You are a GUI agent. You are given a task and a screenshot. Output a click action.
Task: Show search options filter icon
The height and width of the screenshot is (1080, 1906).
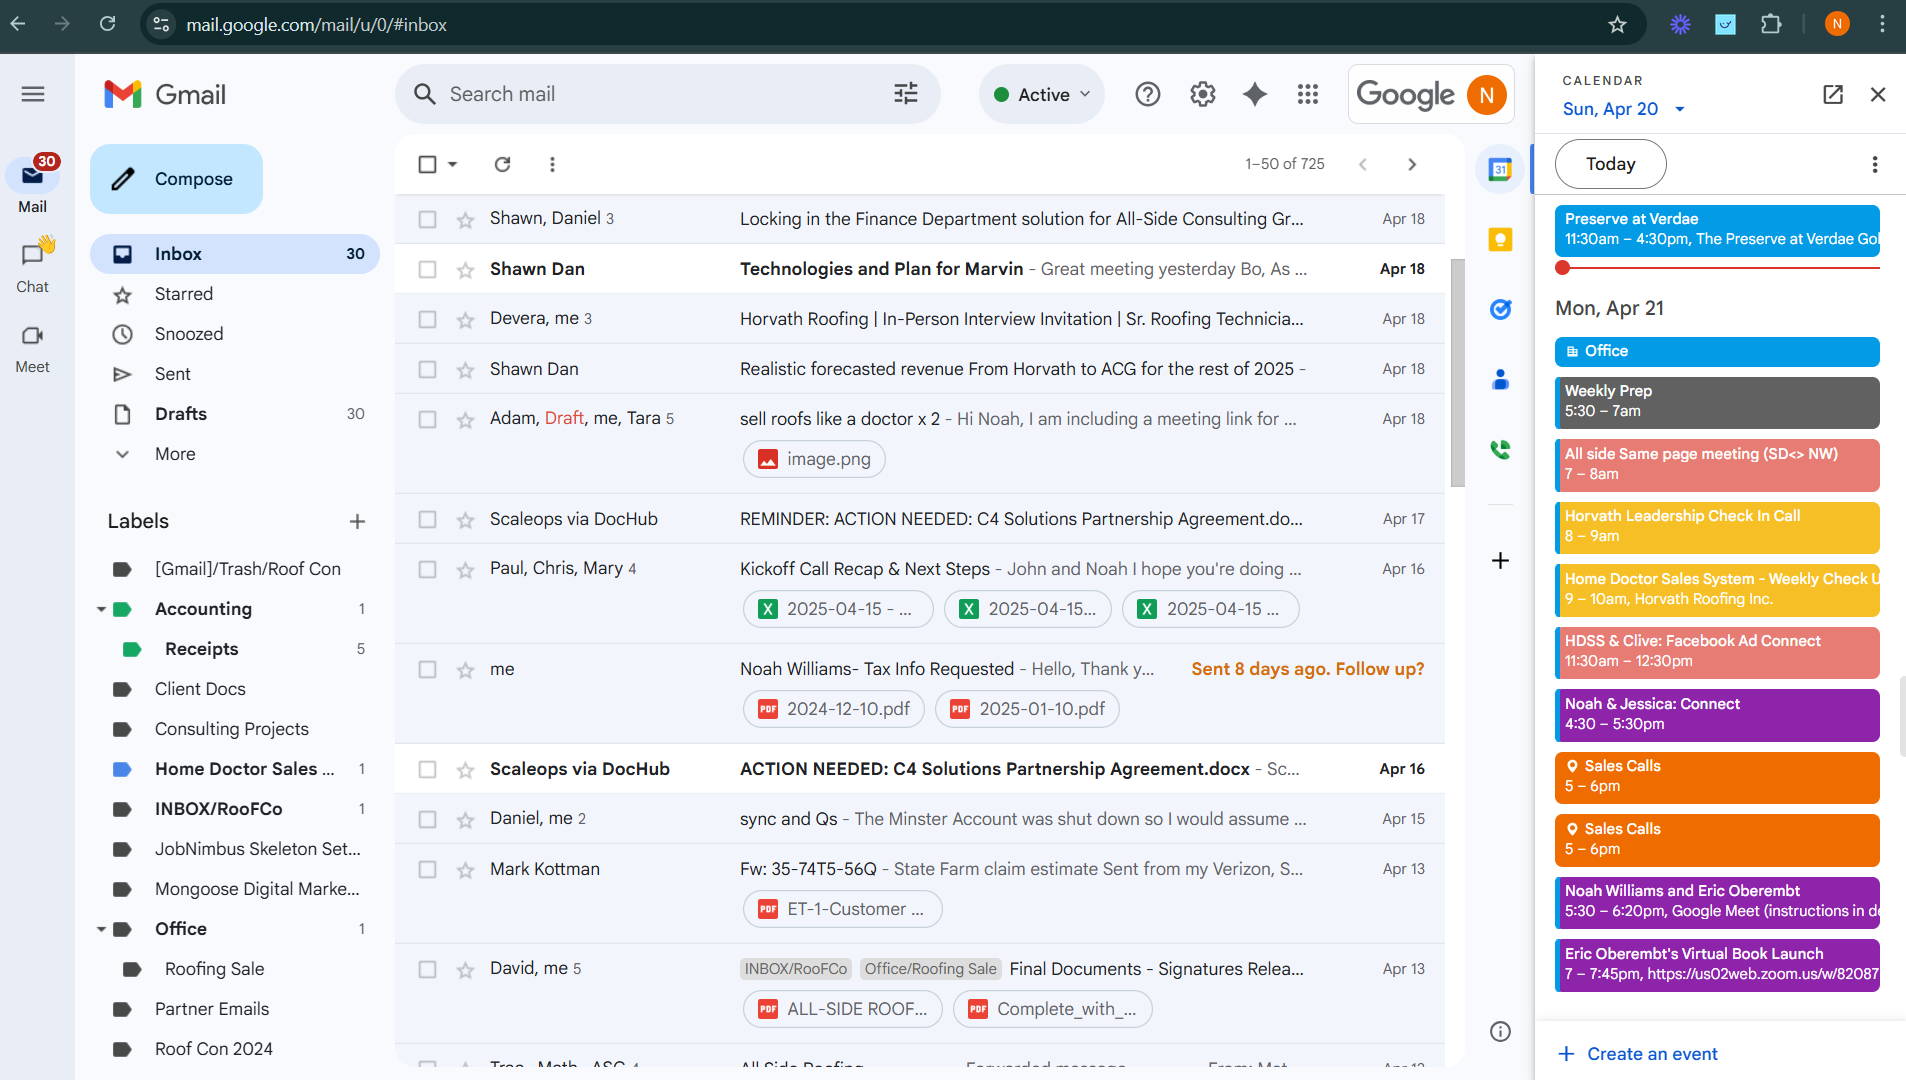coord(905,94)
